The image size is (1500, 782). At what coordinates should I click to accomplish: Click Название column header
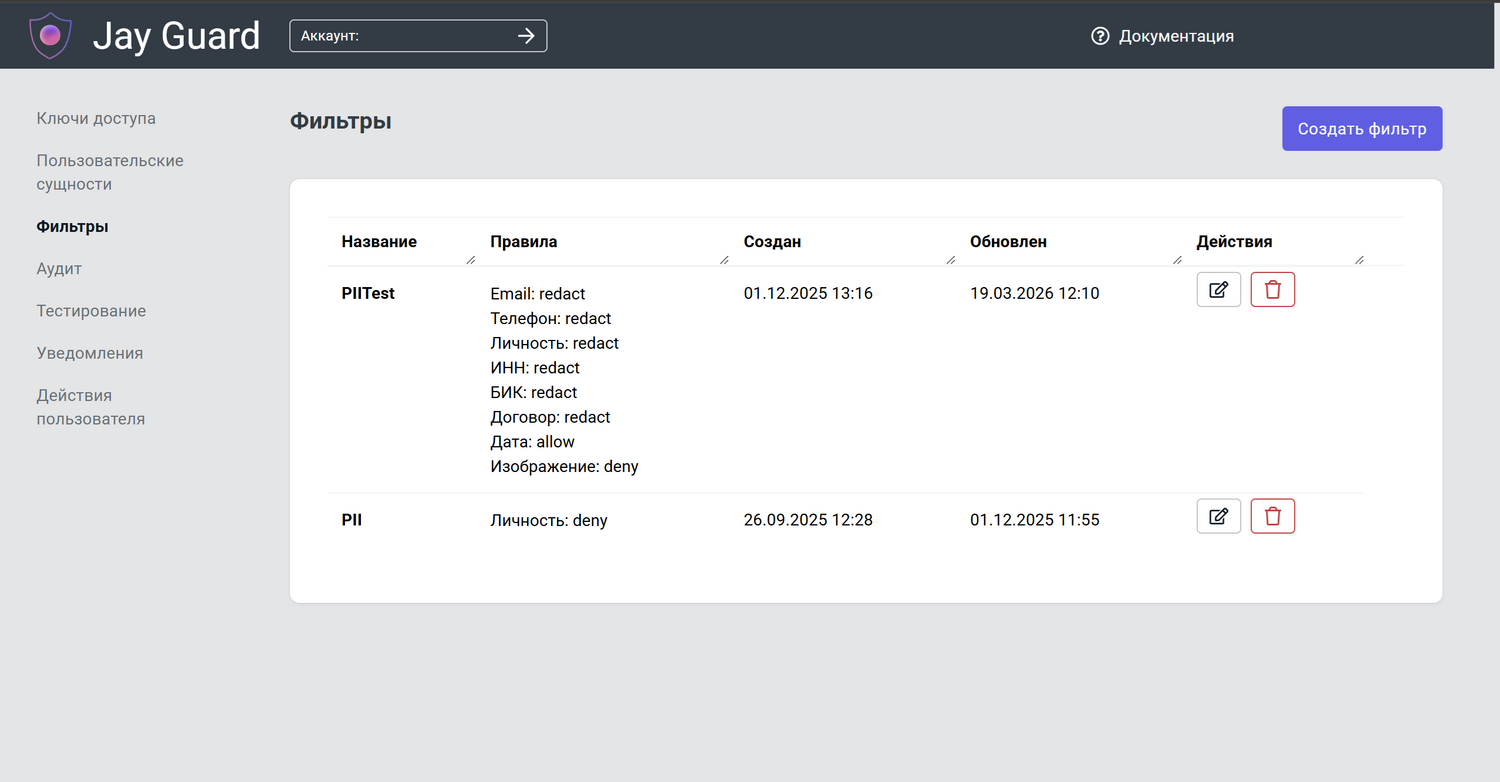pyautogui.click(x=379, y=241)
